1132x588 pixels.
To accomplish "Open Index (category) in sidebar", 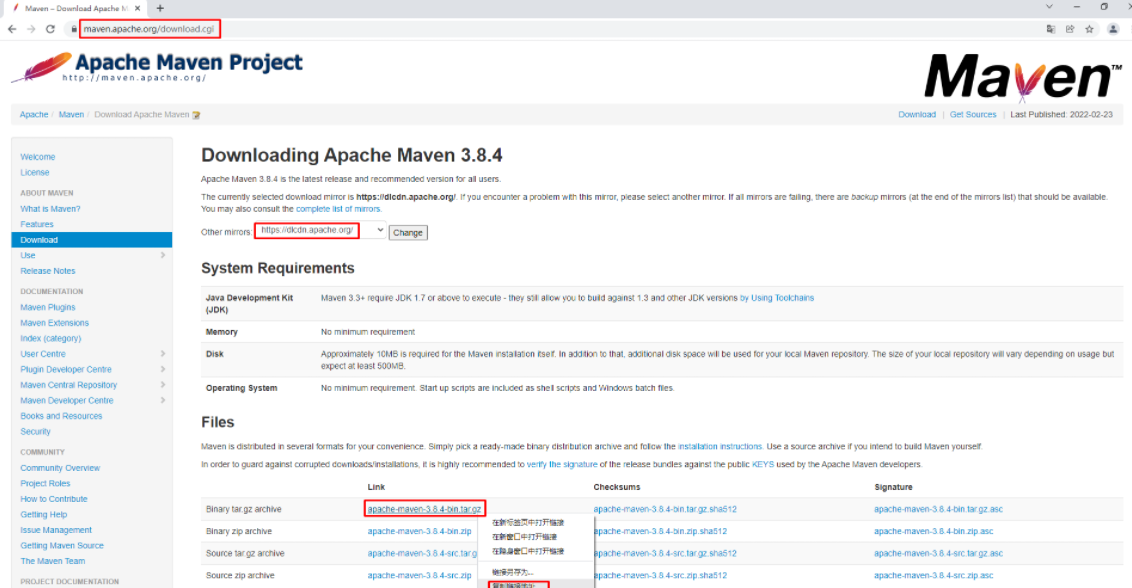I will click(51, 338).
